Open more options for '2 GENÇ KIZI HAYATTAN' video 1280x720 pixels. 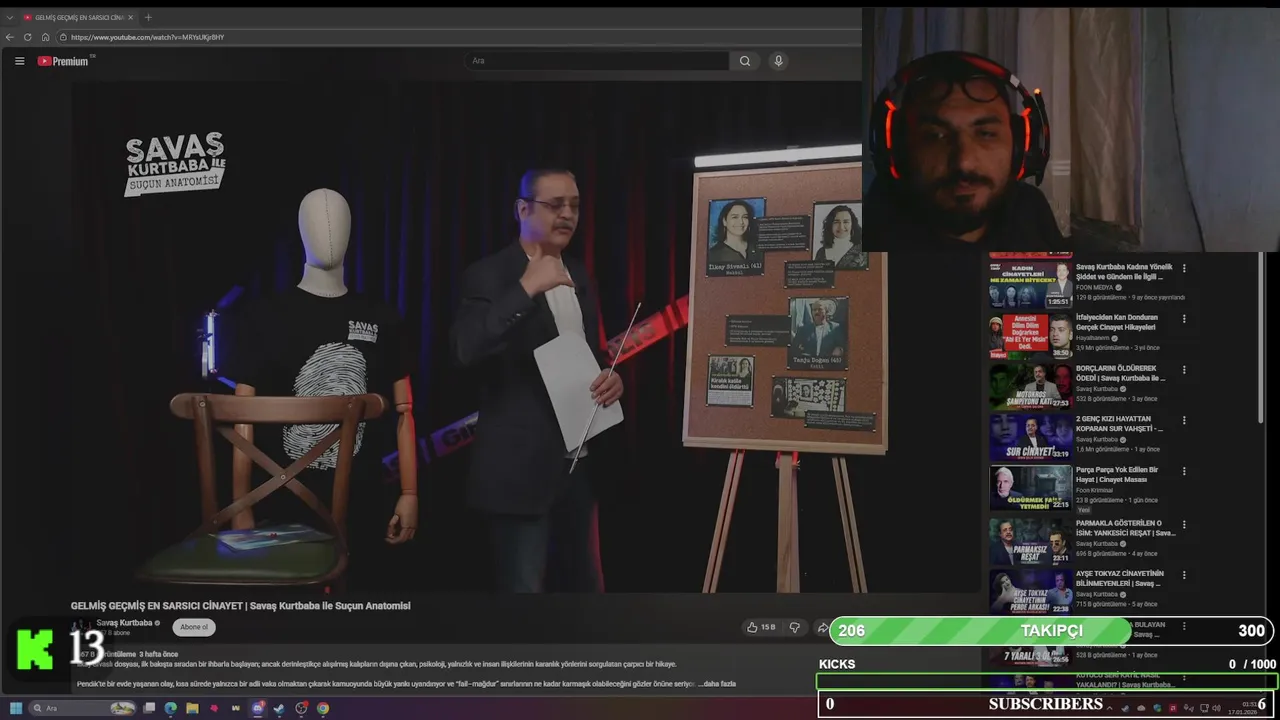[x=1184, y=421]
